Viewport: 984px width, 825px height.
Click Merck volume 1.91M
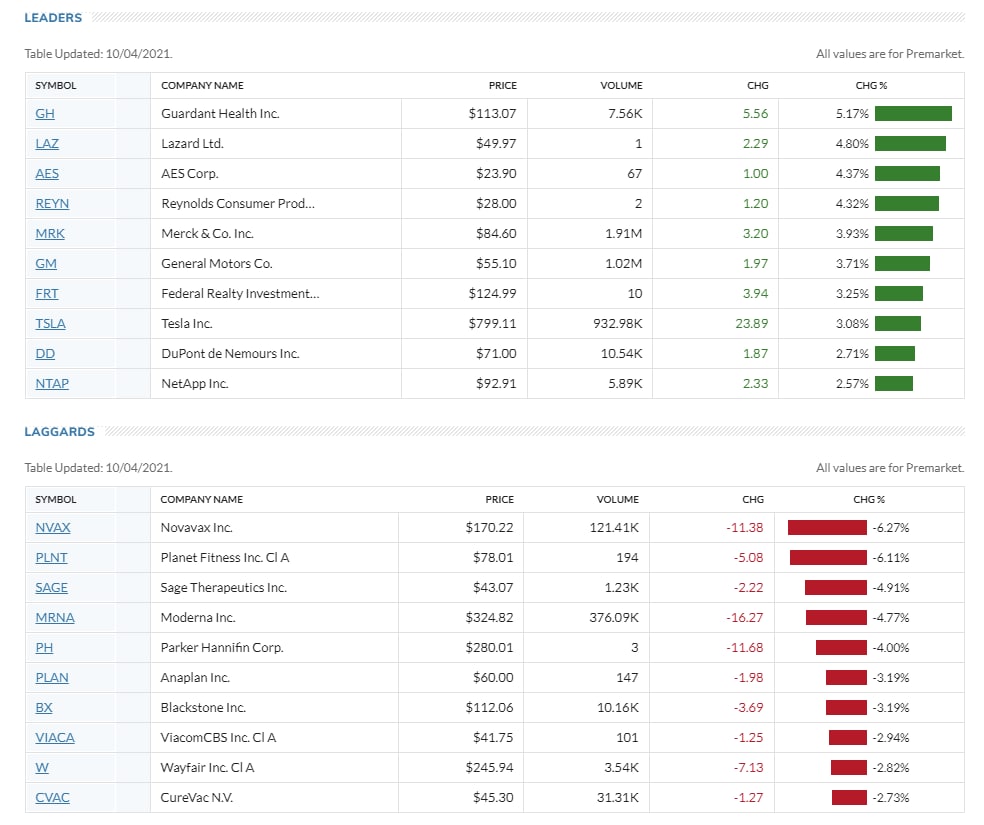tap(624, 234)
